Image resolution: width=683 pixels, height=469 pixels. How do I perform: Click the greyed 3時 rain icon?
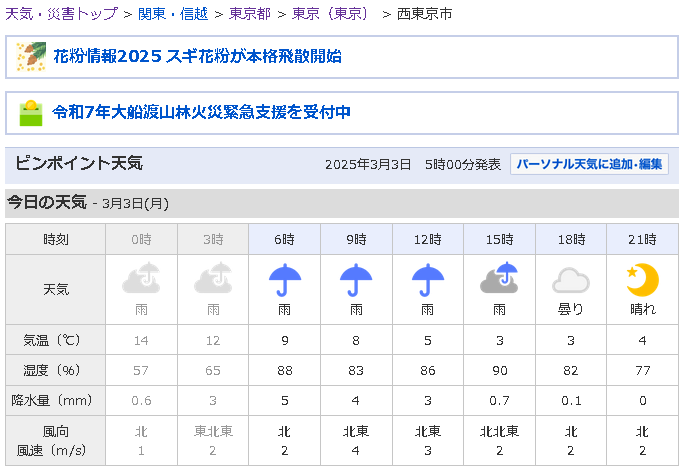point(213,279)
